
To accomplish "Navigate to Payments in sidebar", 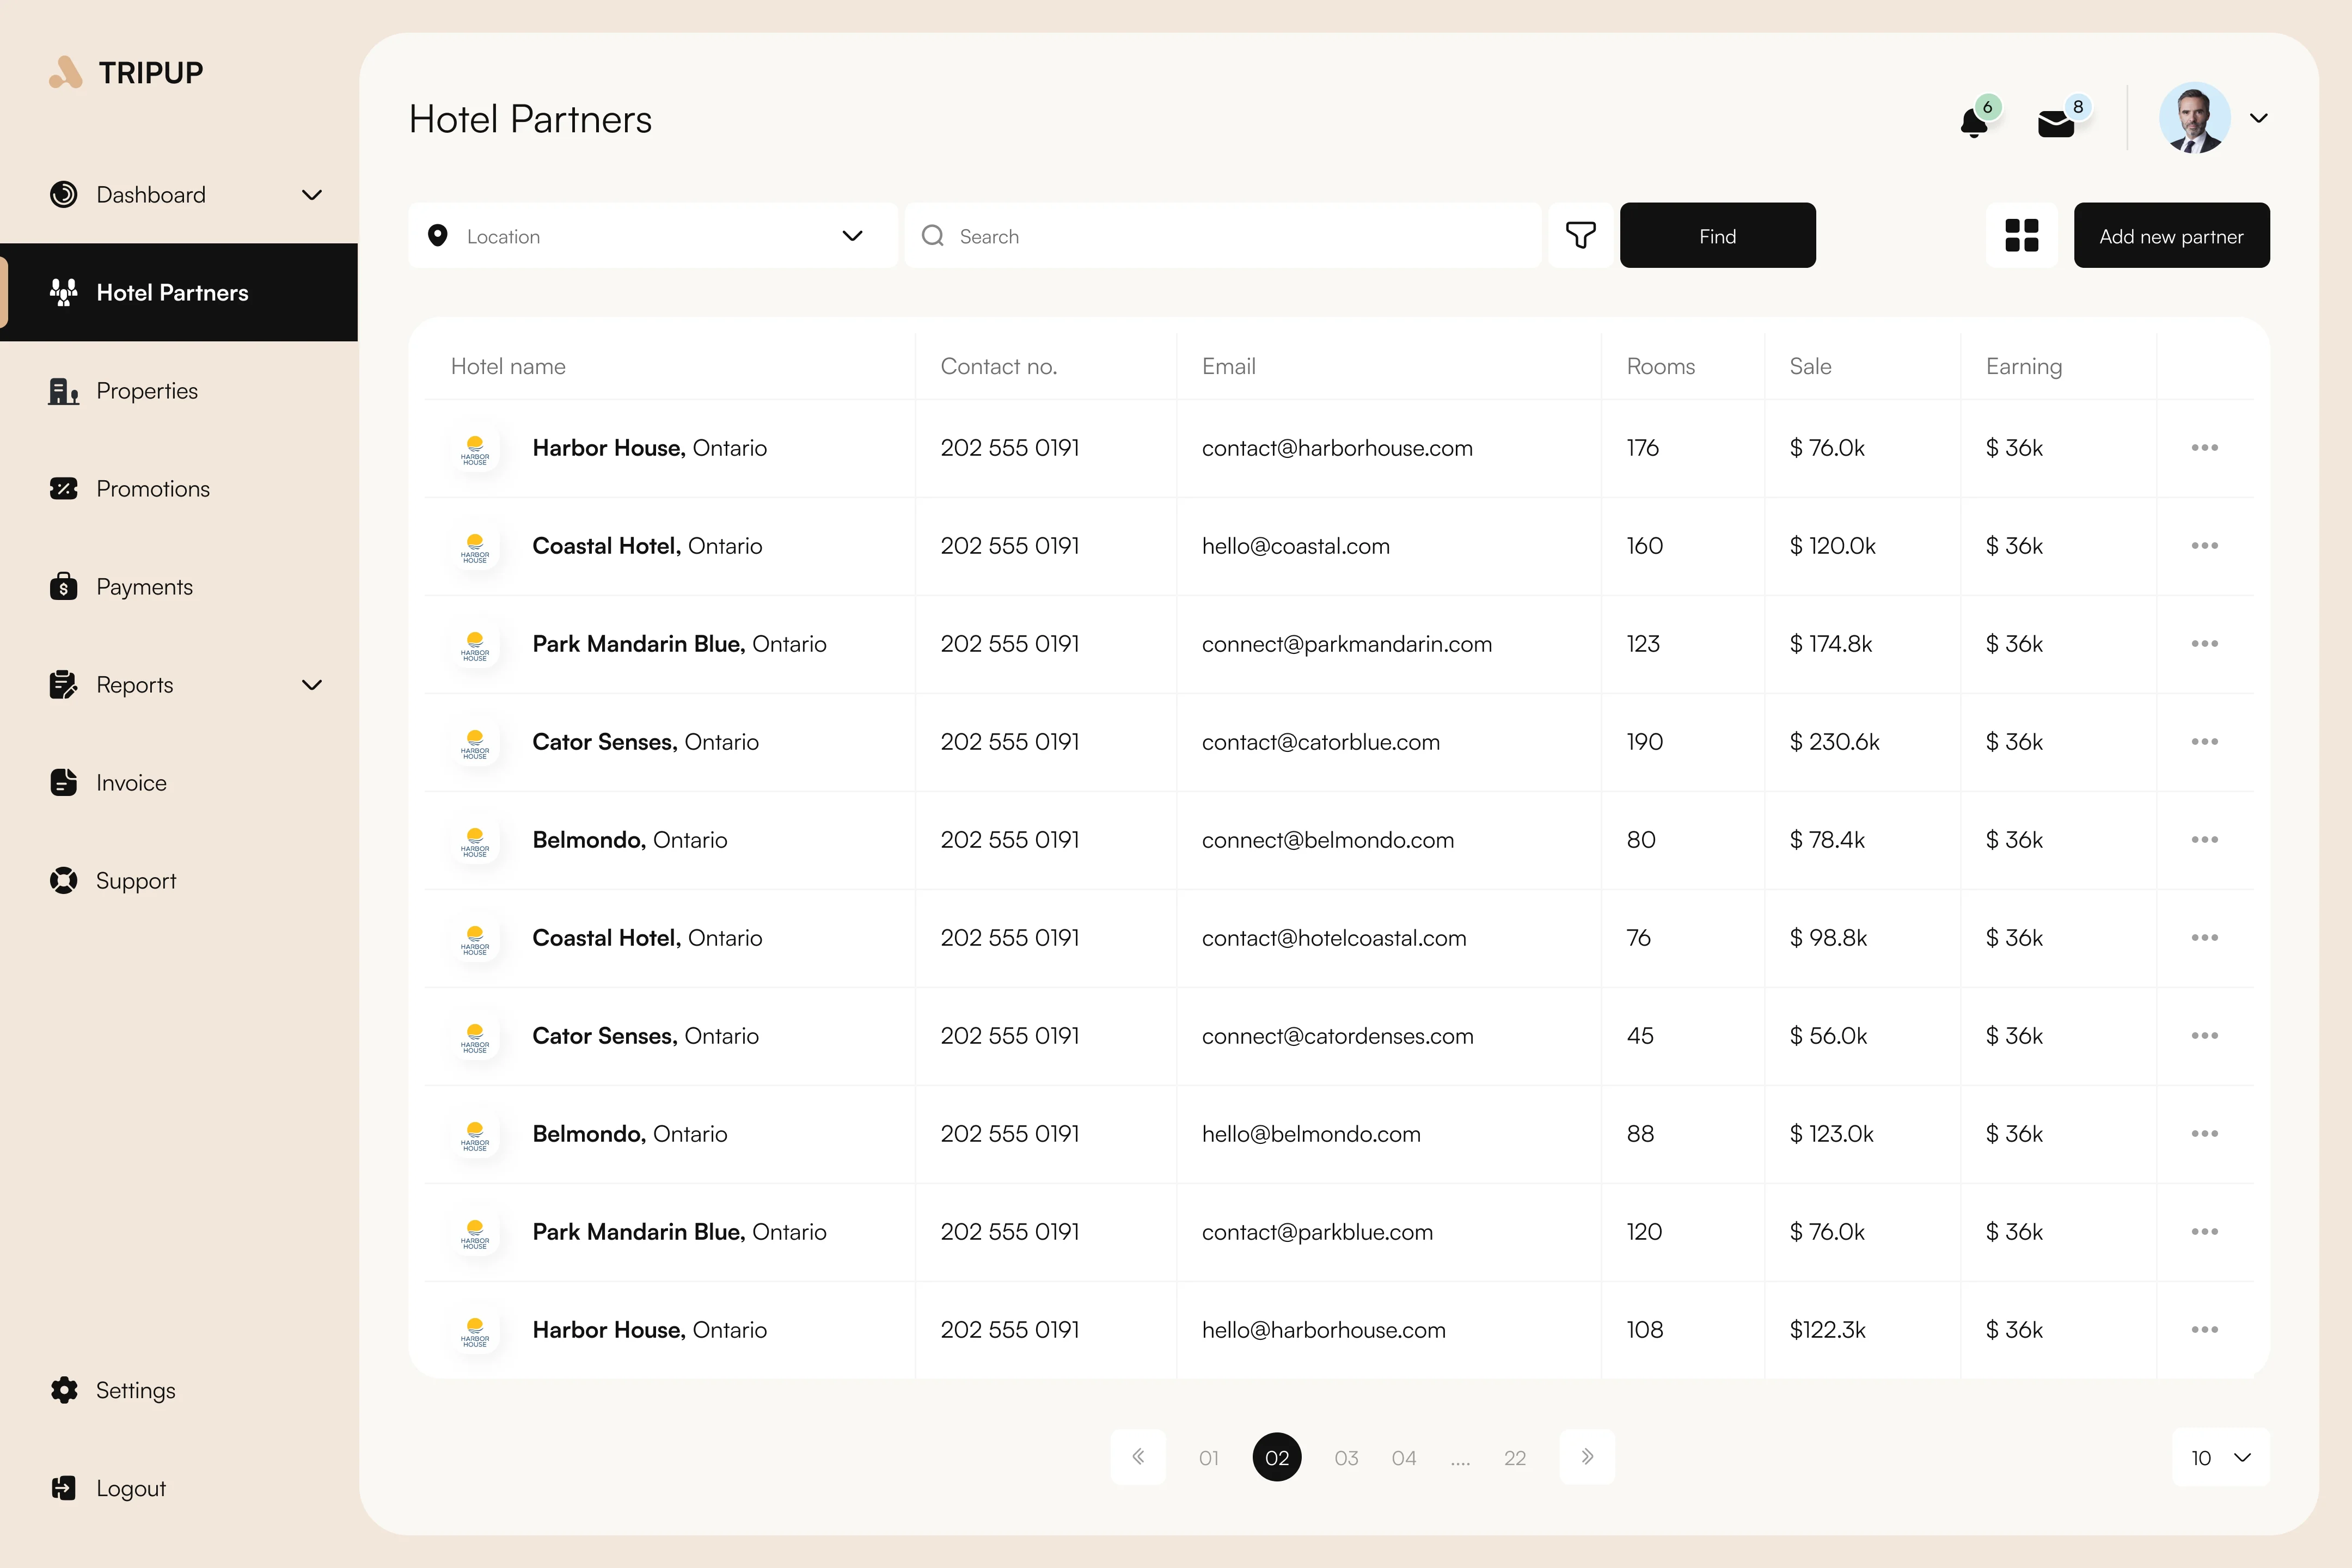I will coord(144,587).
